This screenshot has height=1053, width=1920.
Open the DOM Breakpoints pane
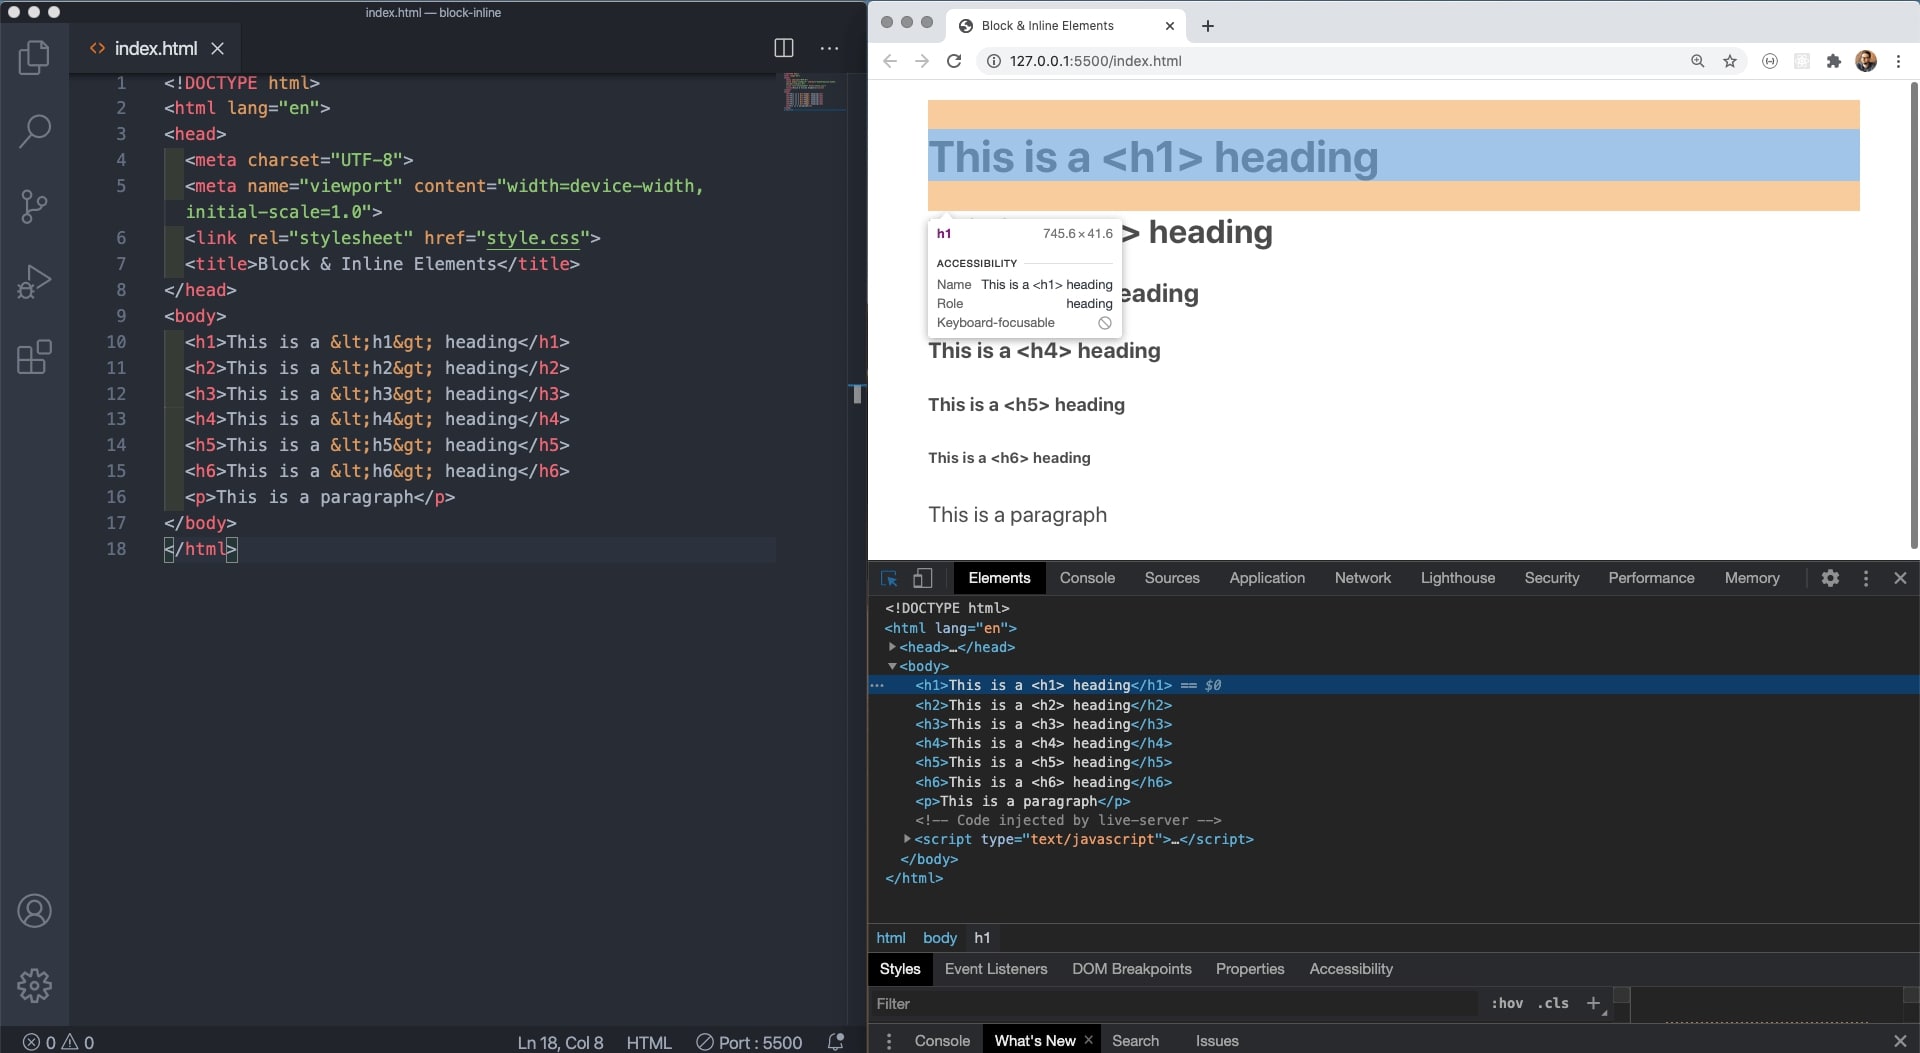(1131, 969)
